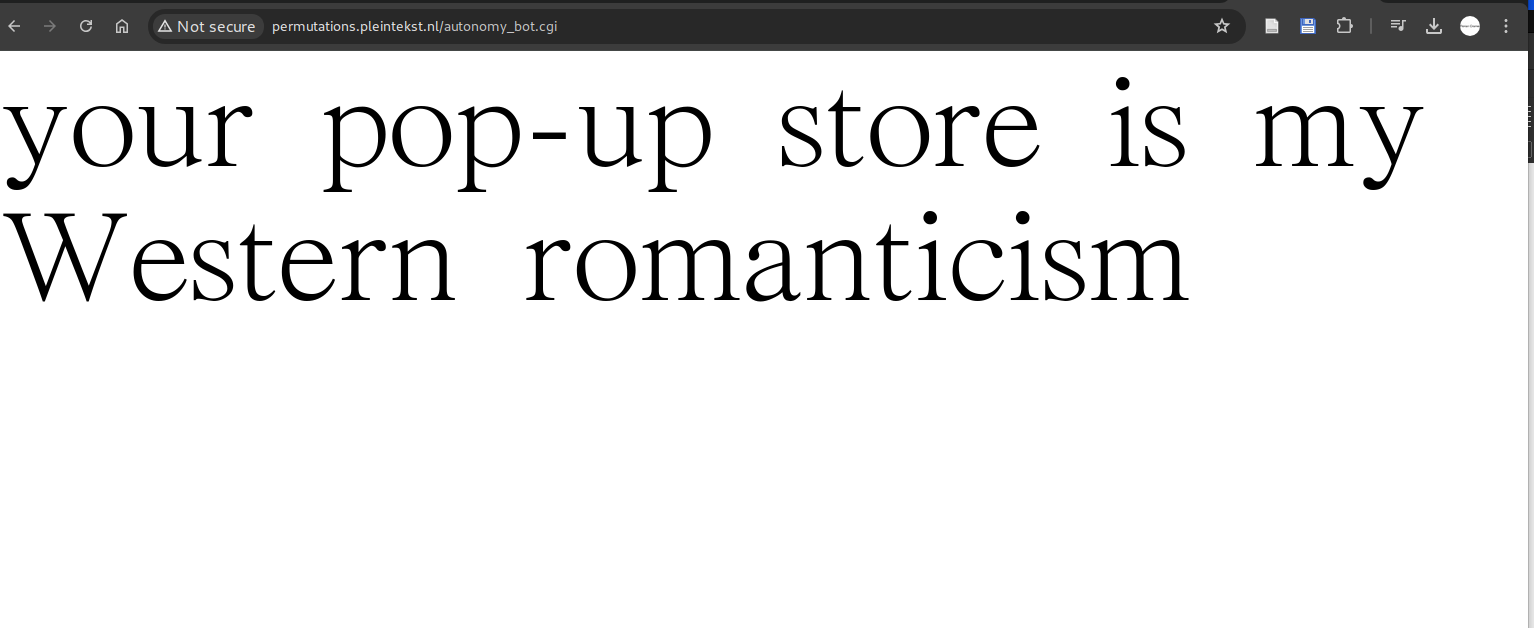Click the blue floppy disk extension icon
The image size is (1534, 628).
(x=1307, y=26)
